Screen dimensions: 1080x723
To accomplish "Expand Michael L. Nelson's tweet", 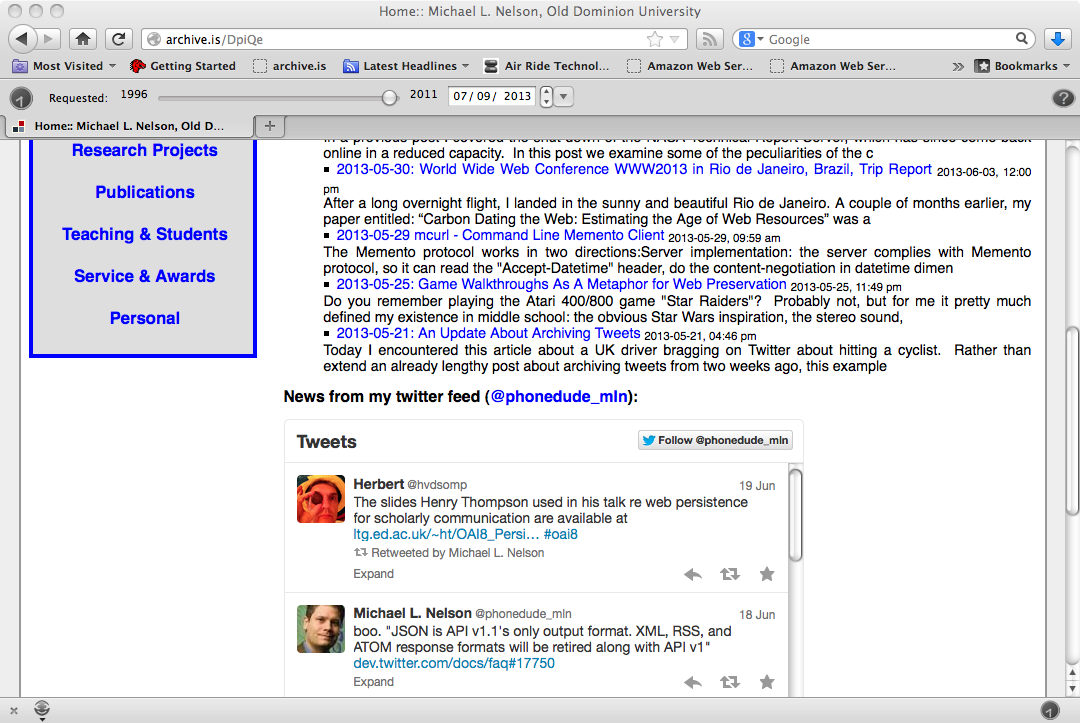I will pyautogui.click(x=373, y=682).
